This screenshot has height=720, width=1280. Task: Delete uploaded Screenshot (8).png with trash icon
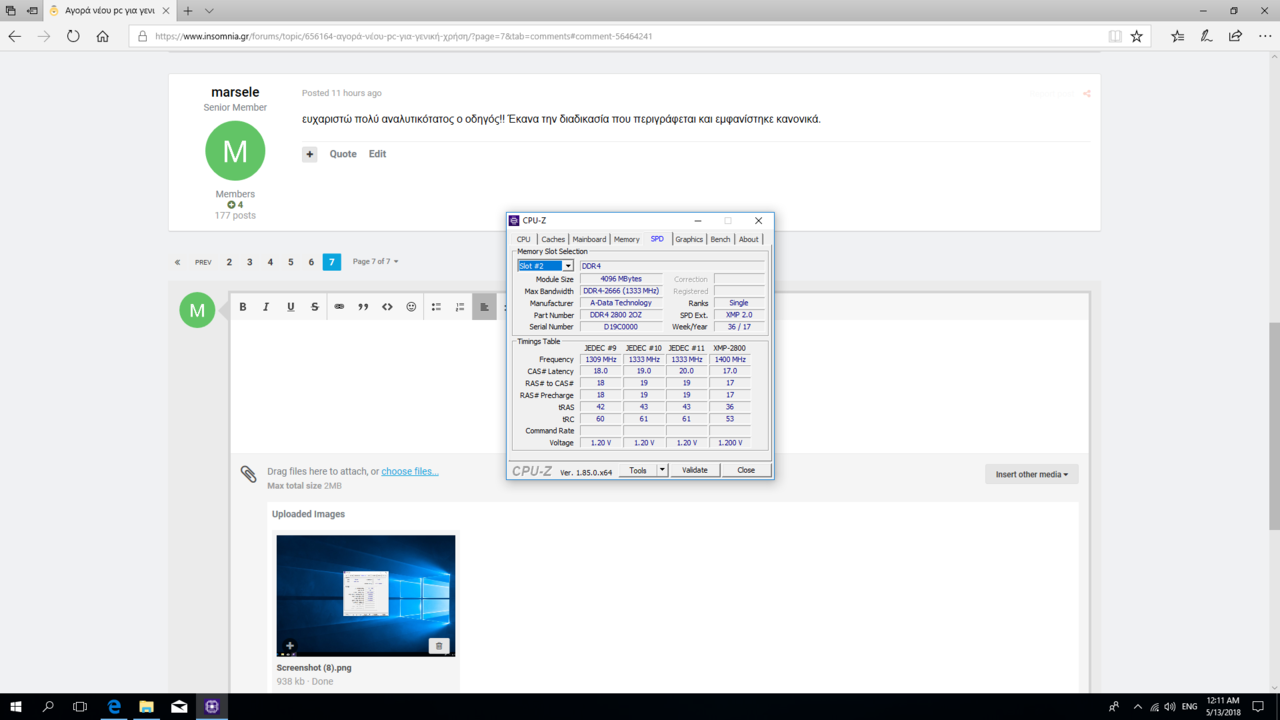(x=438, y=646)
